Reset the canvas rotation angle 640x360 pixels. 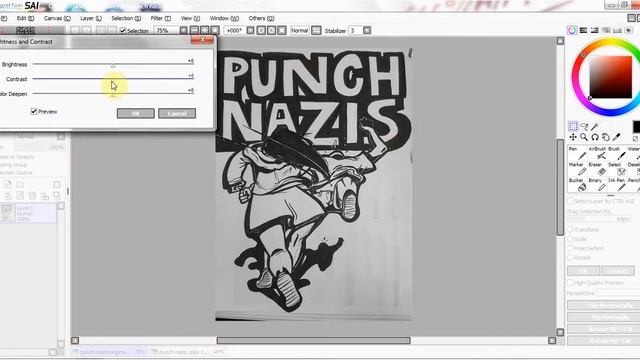[x=282, y=30]
